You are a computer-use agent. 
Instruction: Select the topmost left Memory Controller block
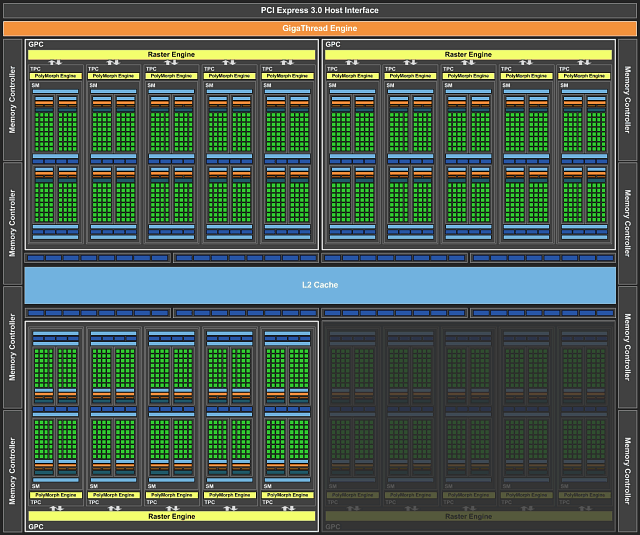pos(12,99)
